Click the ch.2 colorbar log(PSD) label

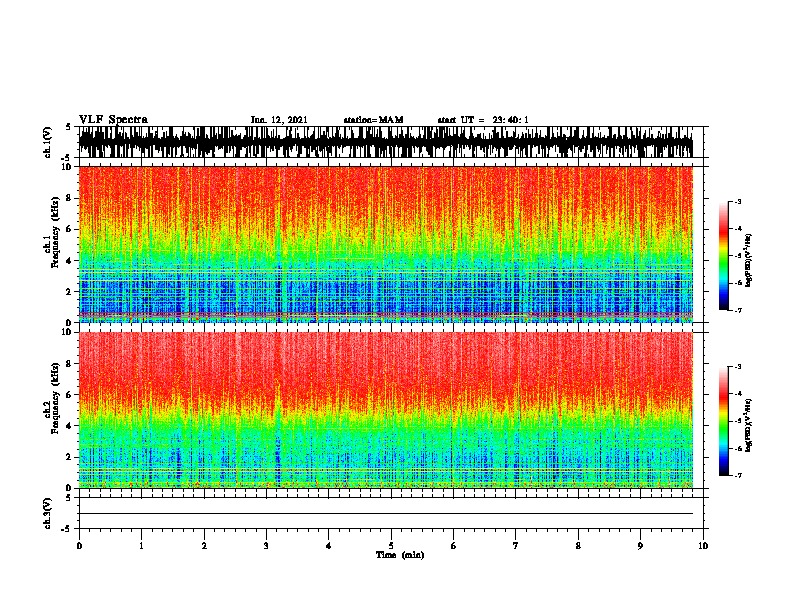click(749, 425)
